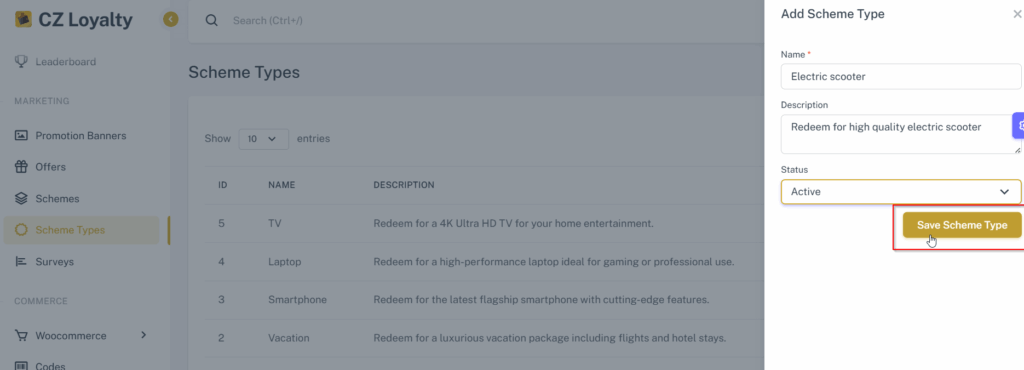Viewport: 1024px width, 370px height.
Task: Open the Show entries count dropdown
Action: coord(264,138)
